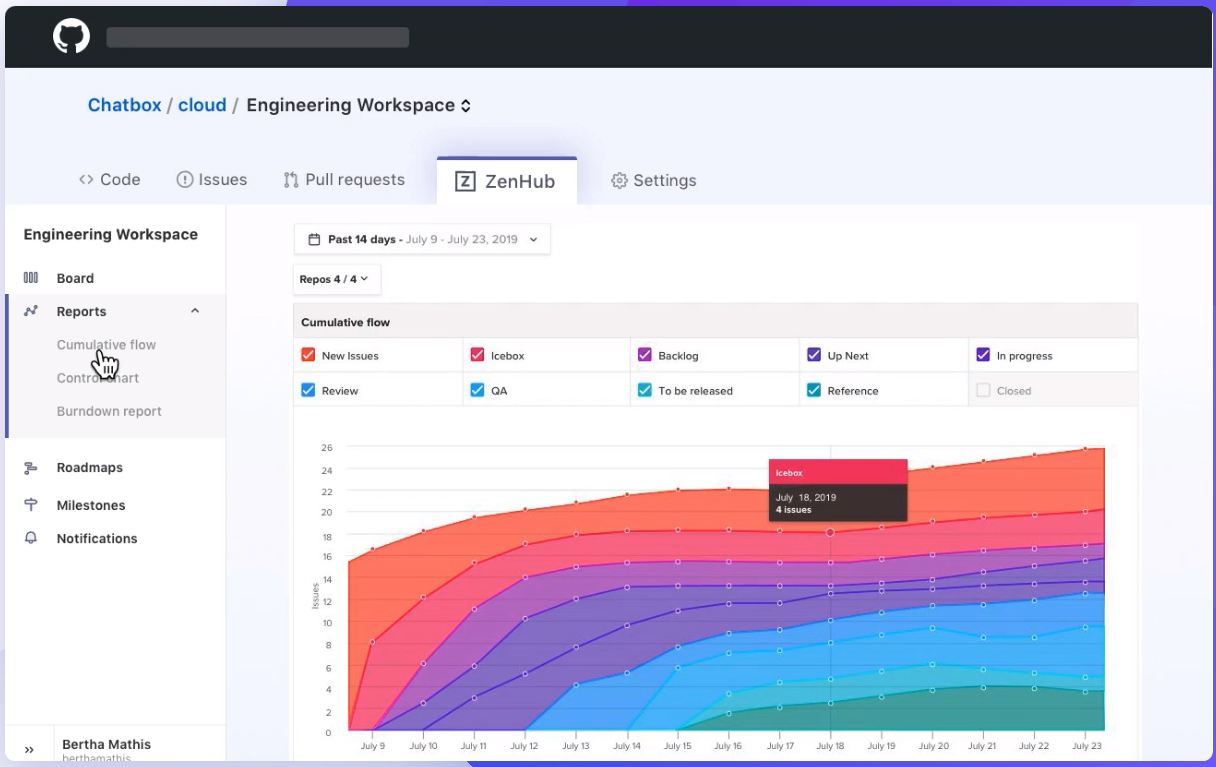Image resolution: width=1216 pixels, height=767 pixels.
Task: Click the Reports graph icon
Action: coord(31,311)
